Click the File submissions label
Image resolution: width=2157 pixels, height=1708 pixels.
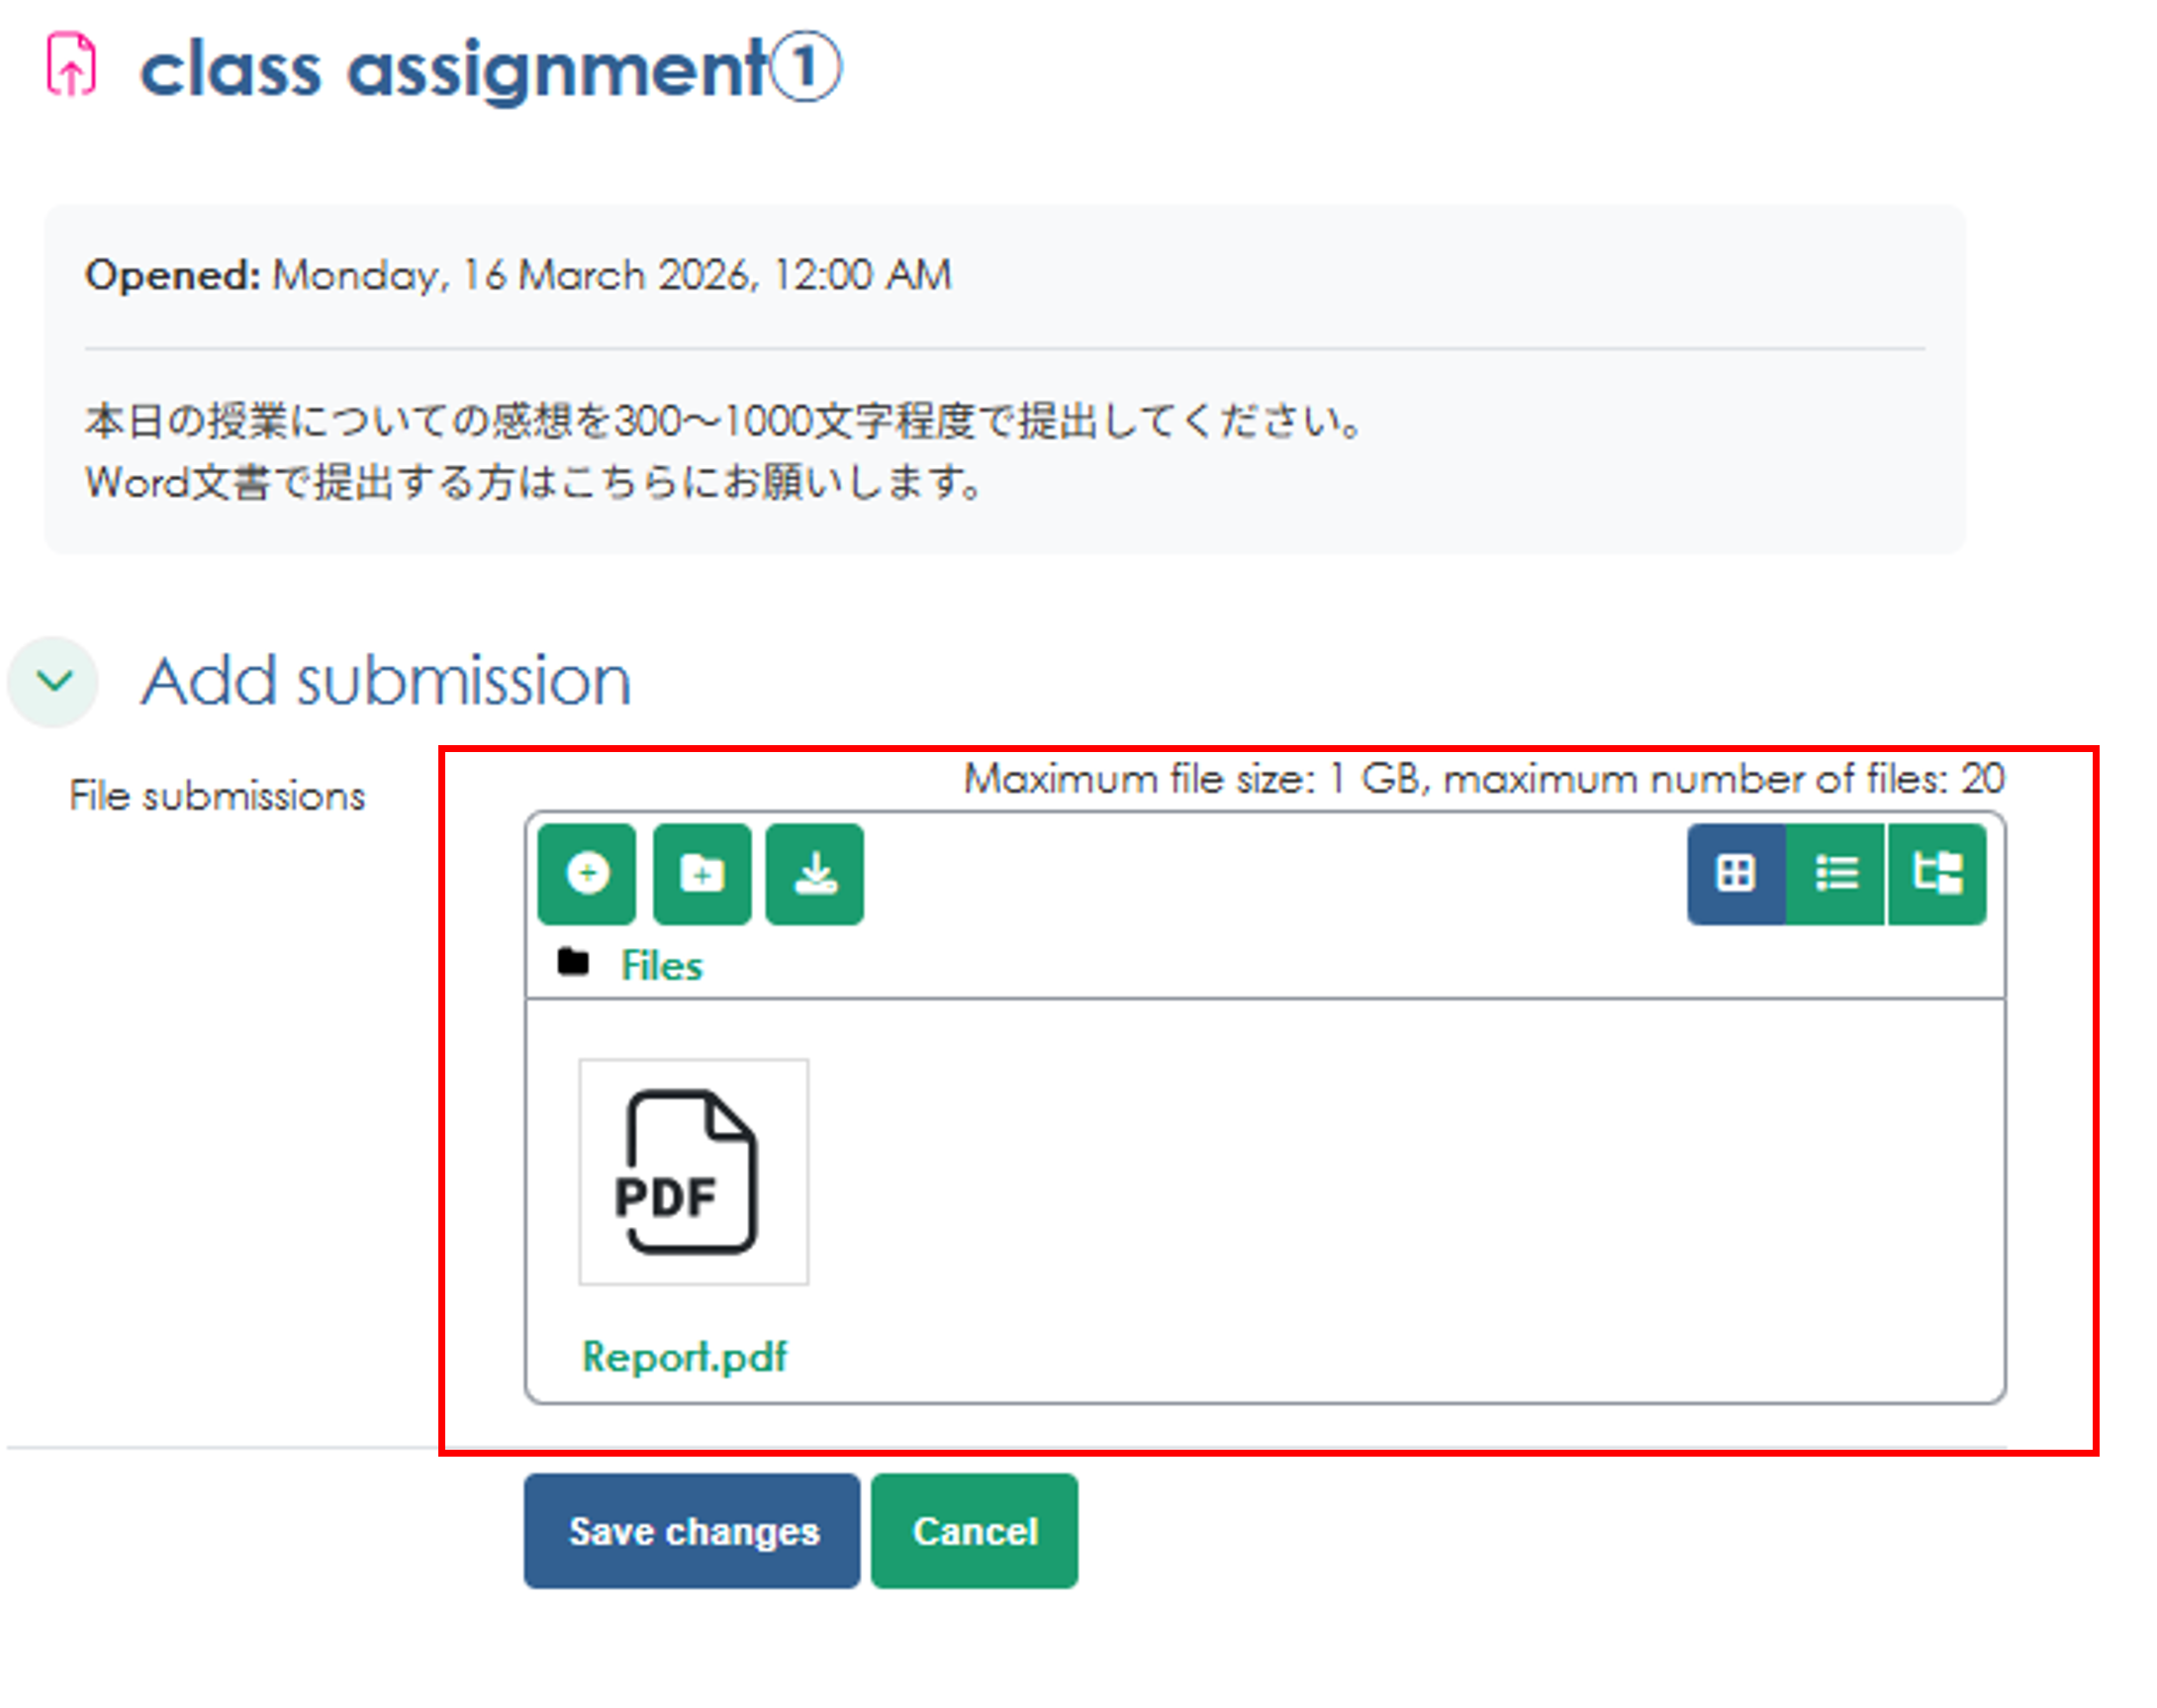pos(217,796)
